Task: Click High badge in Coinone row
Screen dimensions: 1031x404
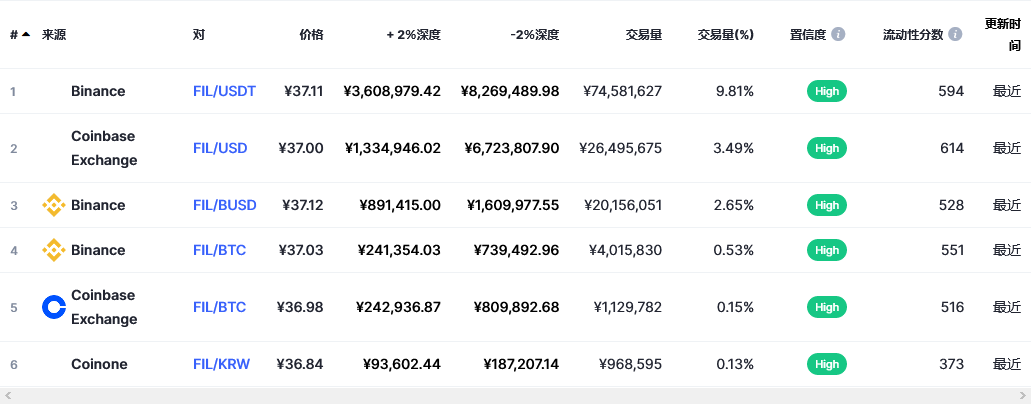Action: [x=827, y=364]
